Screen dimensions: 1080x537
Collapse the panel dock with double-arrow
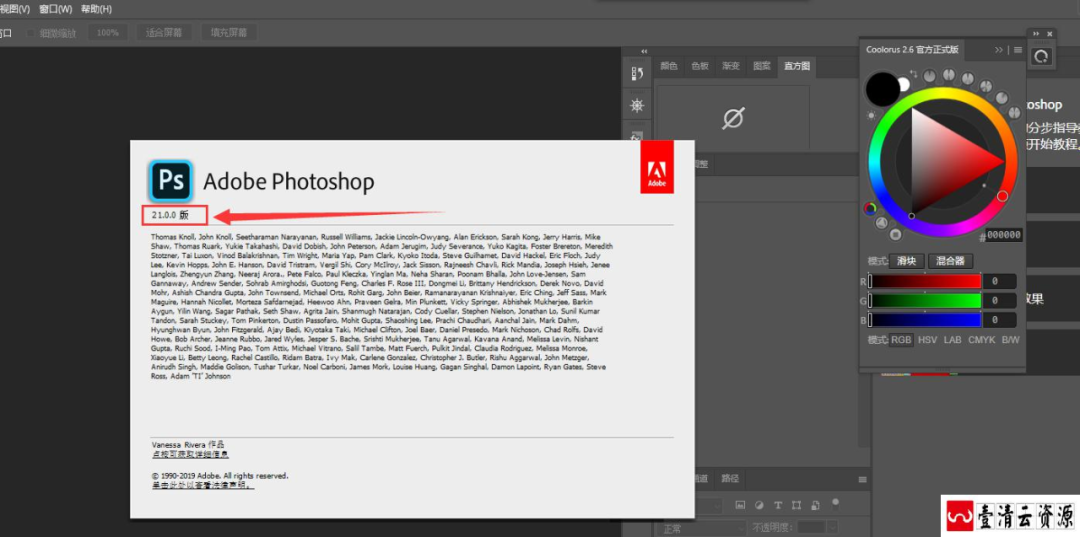(x=644, y=52)
